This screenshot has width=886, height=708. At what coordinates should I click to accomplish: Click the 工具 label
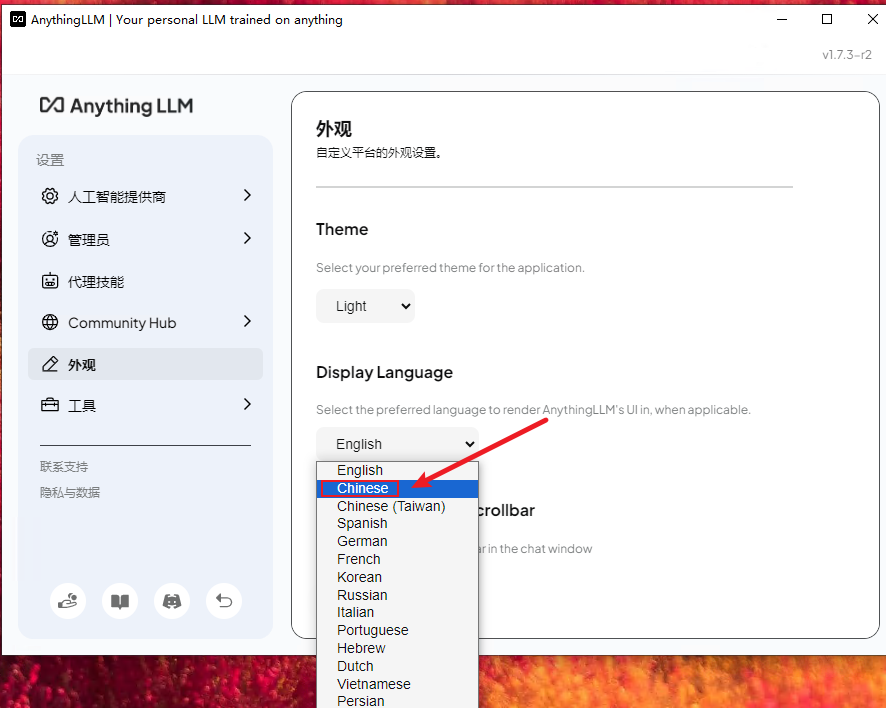(82, 406)
